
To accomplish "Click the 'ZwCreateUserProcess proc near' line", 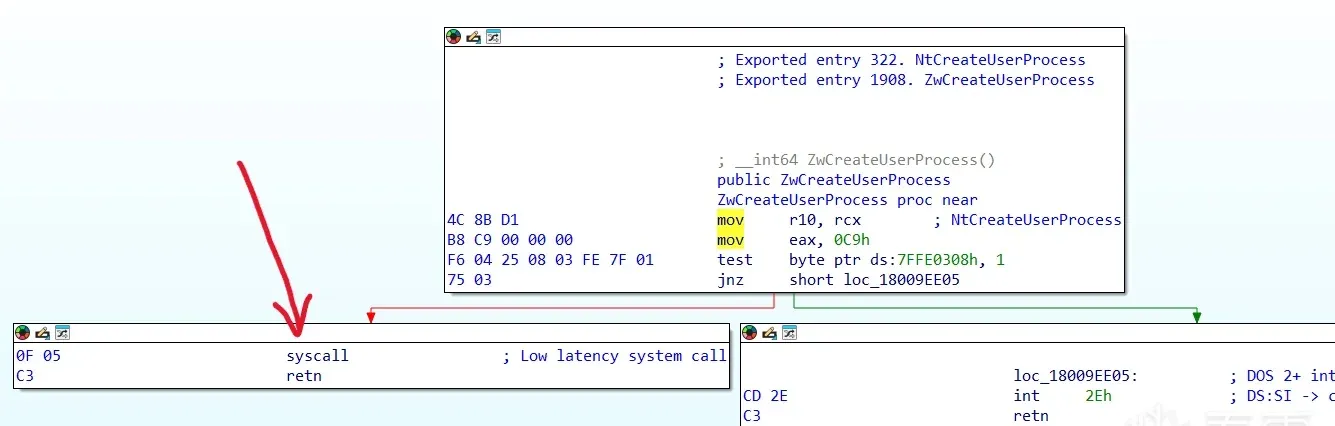I will click(847, 200).
